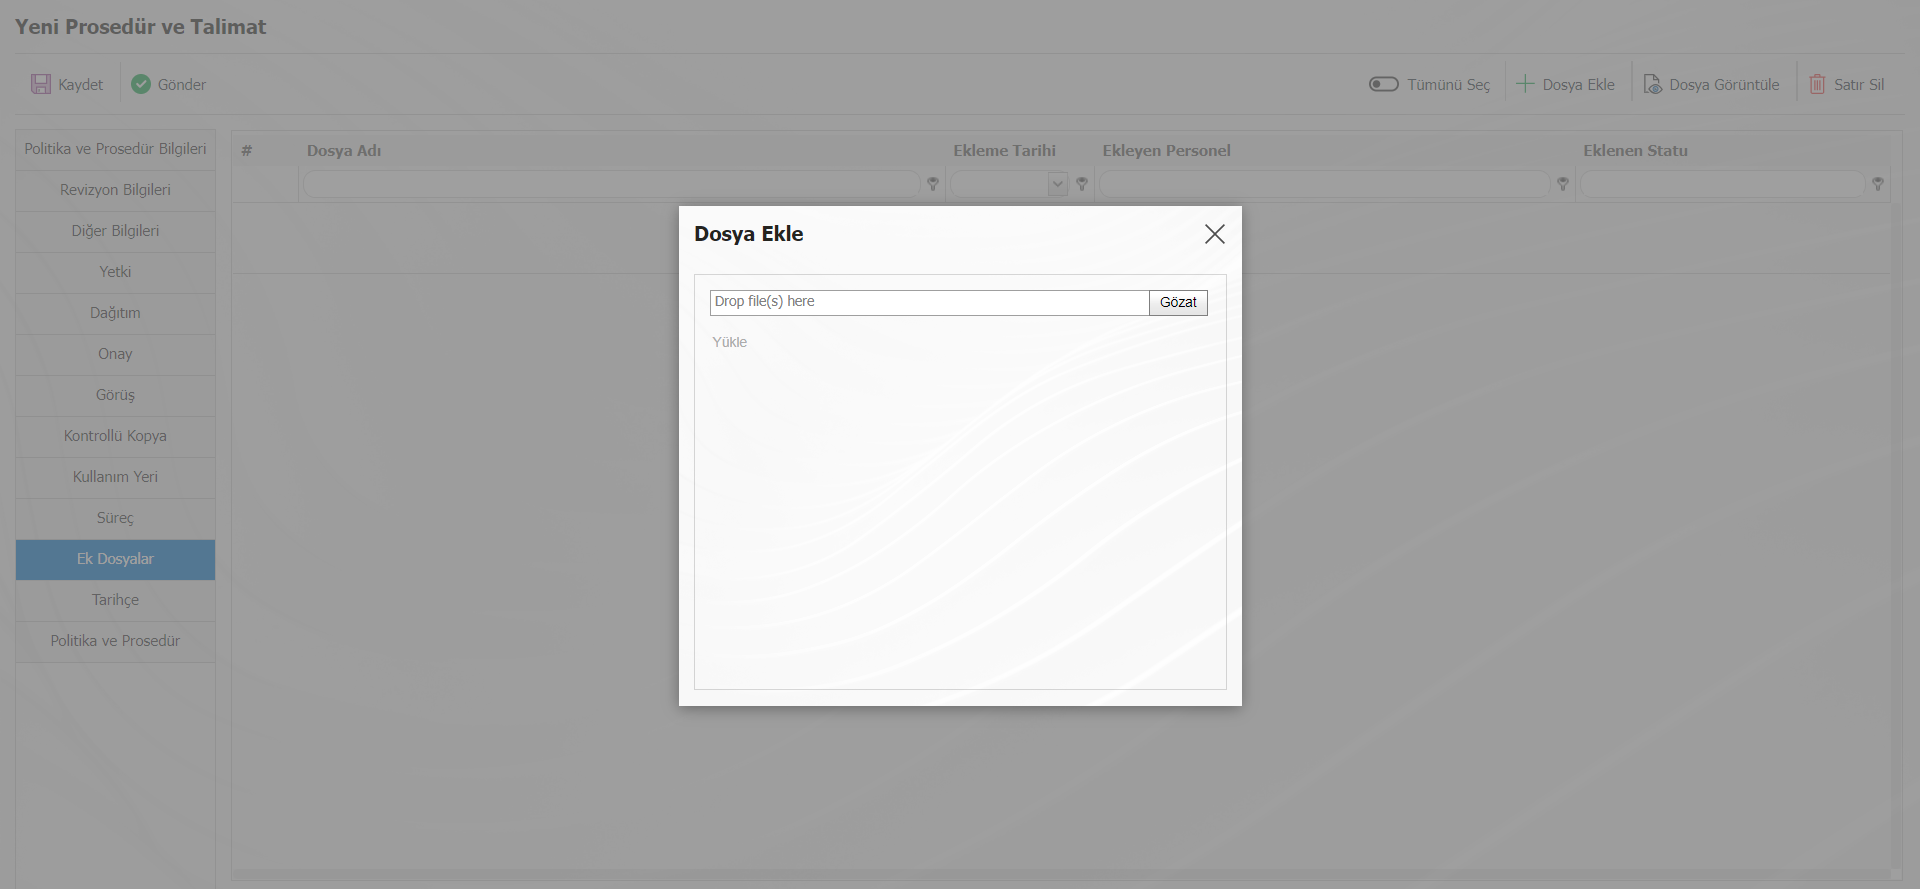Click the plus icon beside Dosya Ekle
1920x889 pixels.
(x=1525, y=84)
